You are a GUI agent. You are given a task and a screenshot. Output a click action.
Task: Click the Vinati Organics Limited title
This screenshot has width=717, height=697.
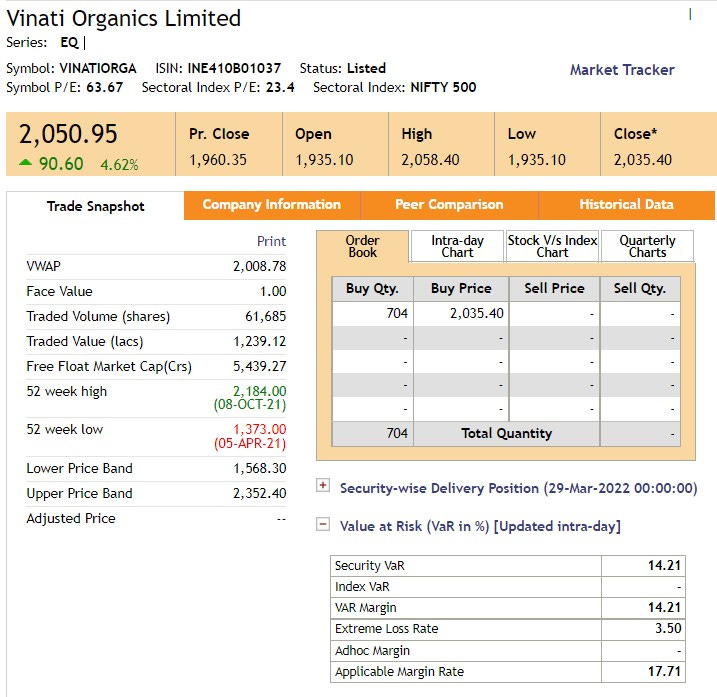click(123, 19)
